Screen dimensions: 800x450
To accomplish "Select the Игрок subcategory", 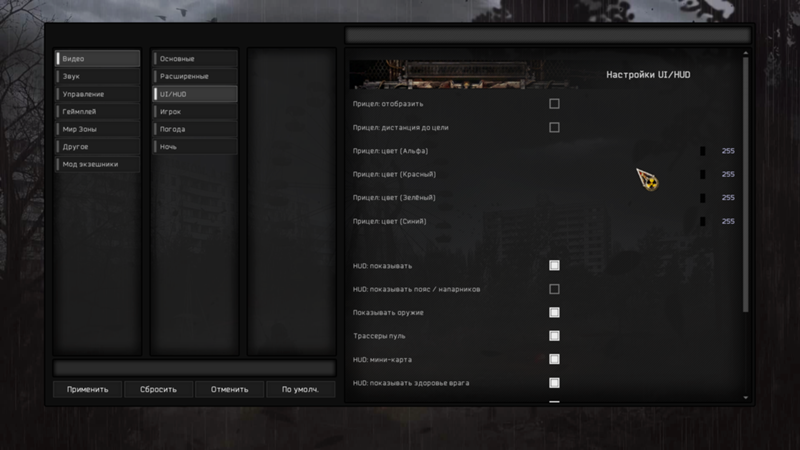I will coord(194,112).
